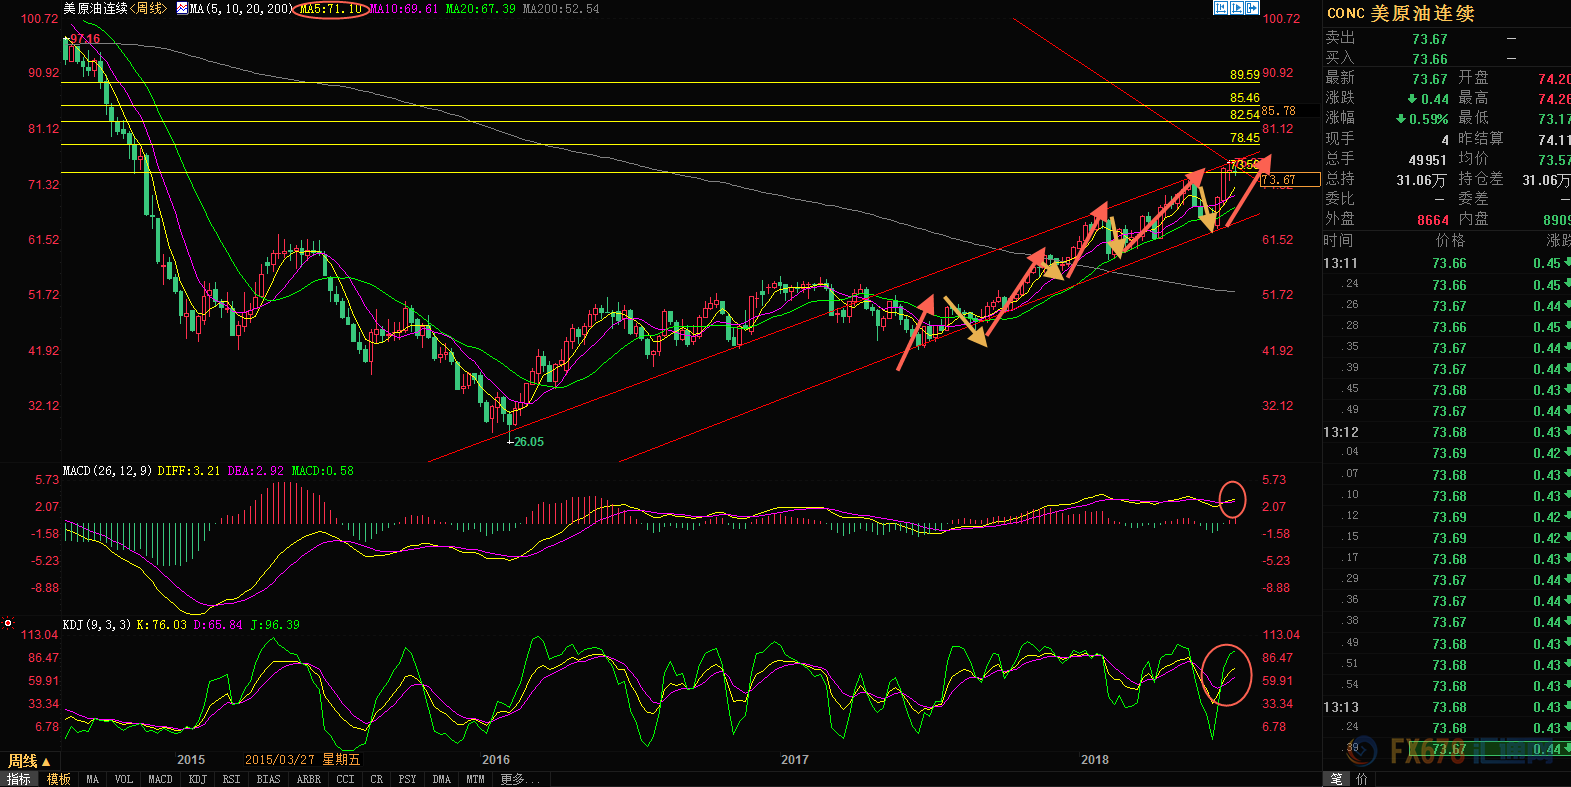Click the first blue chart-control icon at top right

pos(1220,8)
